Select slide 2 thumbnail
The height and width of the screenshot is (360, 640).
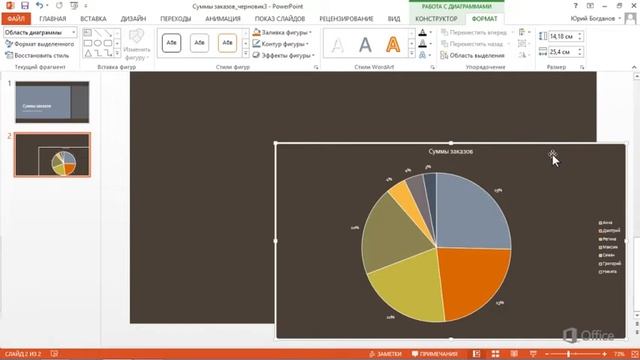(52, 155)
